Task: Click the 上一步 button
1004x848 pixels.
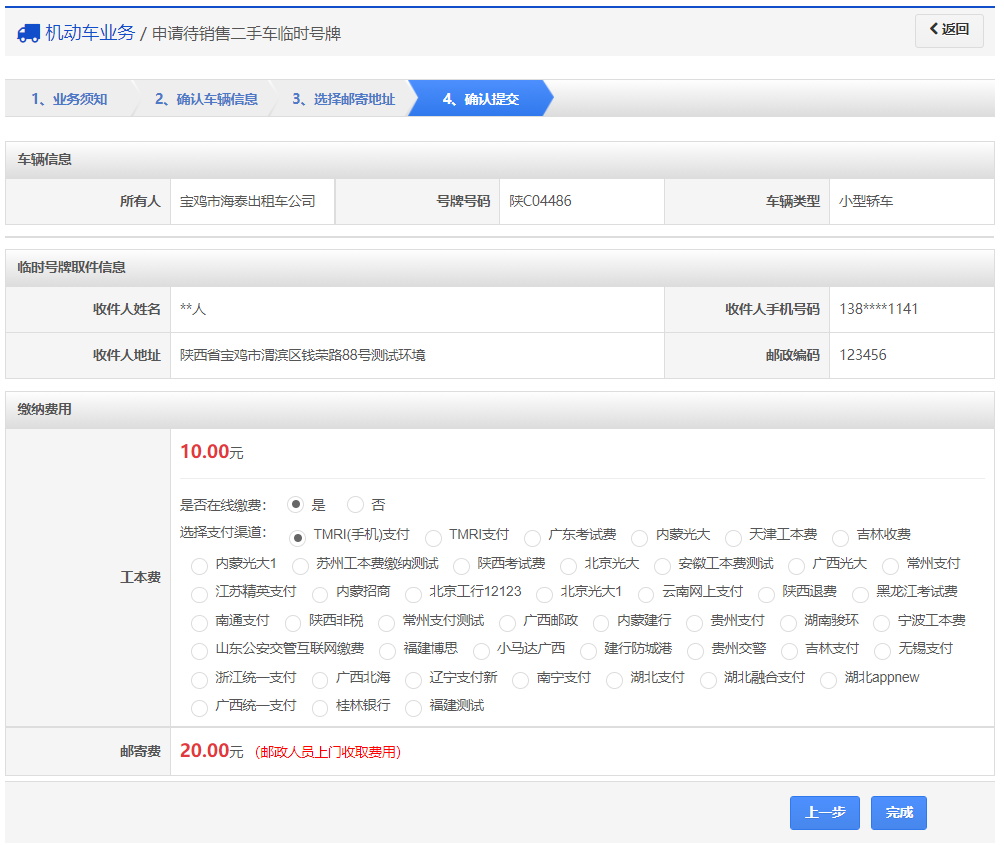Action: [824, 812]
